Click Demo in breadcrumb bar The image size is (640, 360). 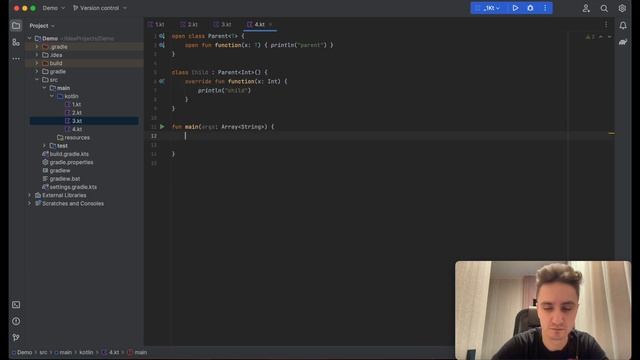point(24,352)
